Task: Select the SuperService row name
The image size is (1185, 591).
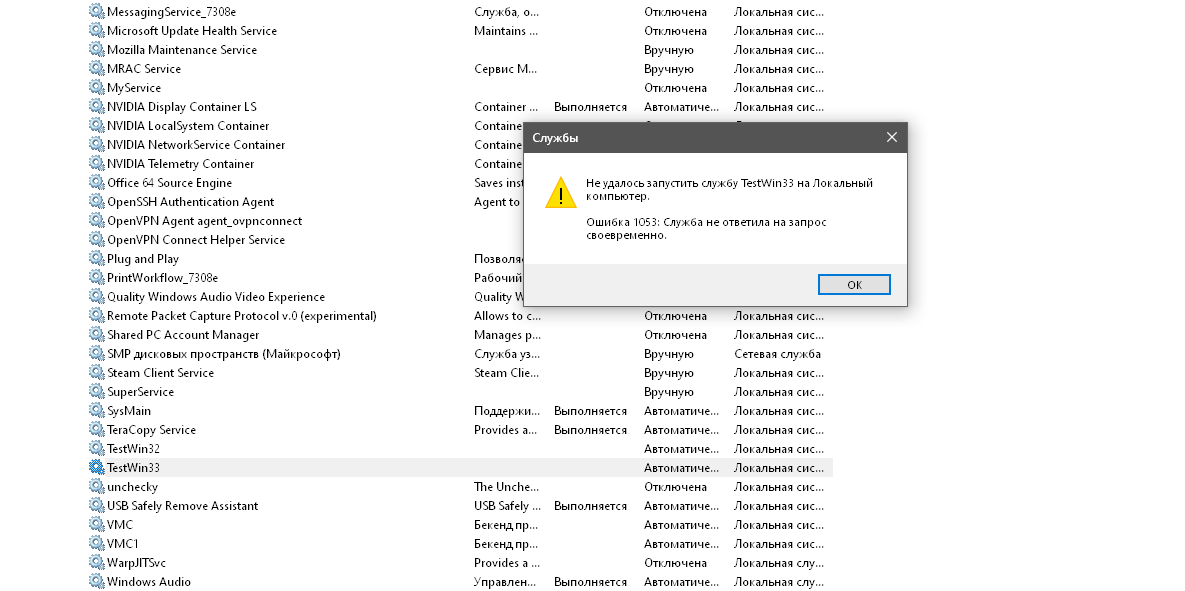Action: click(141, 391)
